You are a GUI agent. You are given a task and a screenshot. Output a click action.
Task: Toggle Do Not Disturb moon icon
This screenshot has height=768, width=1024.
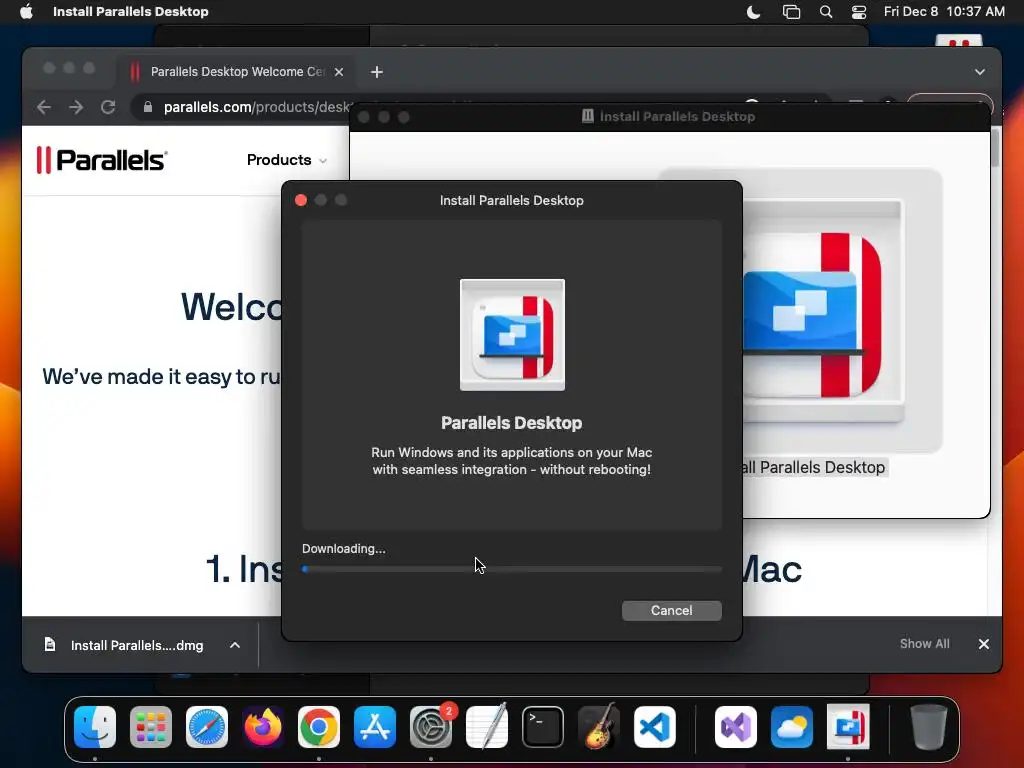[x=753, y=12]
